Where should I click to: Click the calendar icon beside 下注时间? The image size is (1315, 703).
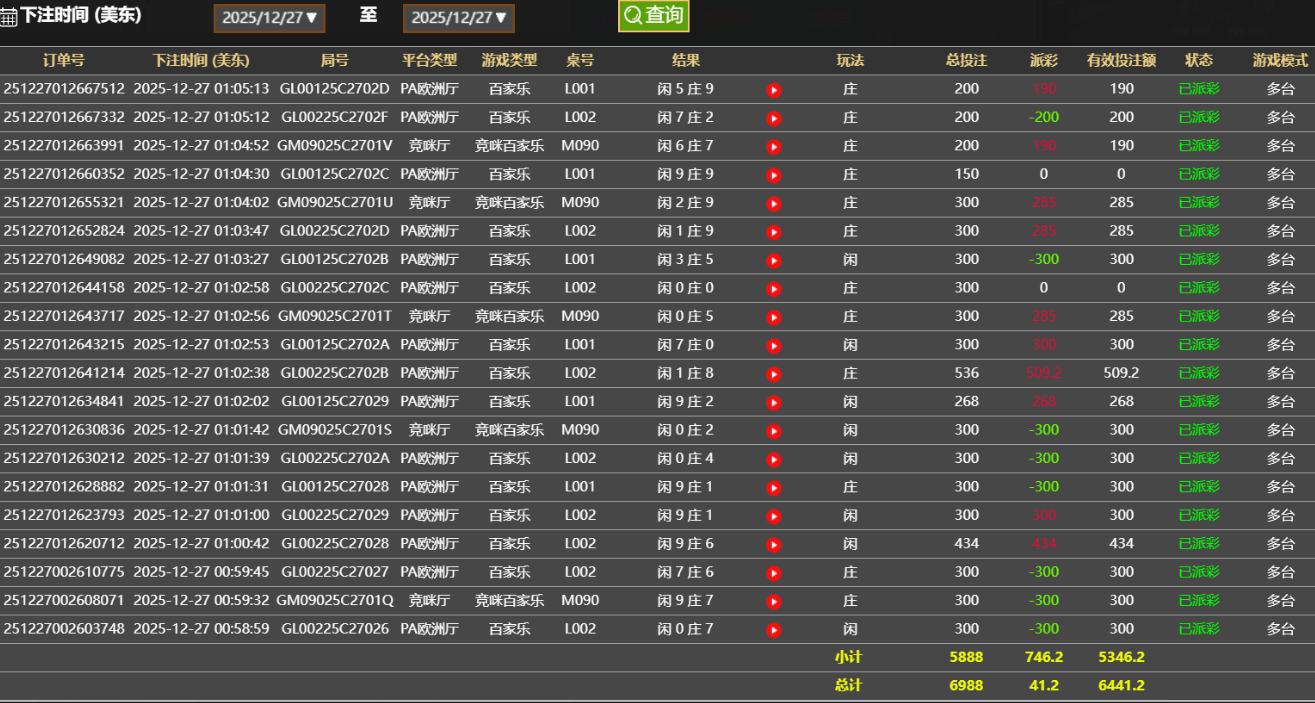(x=9, y=16)
